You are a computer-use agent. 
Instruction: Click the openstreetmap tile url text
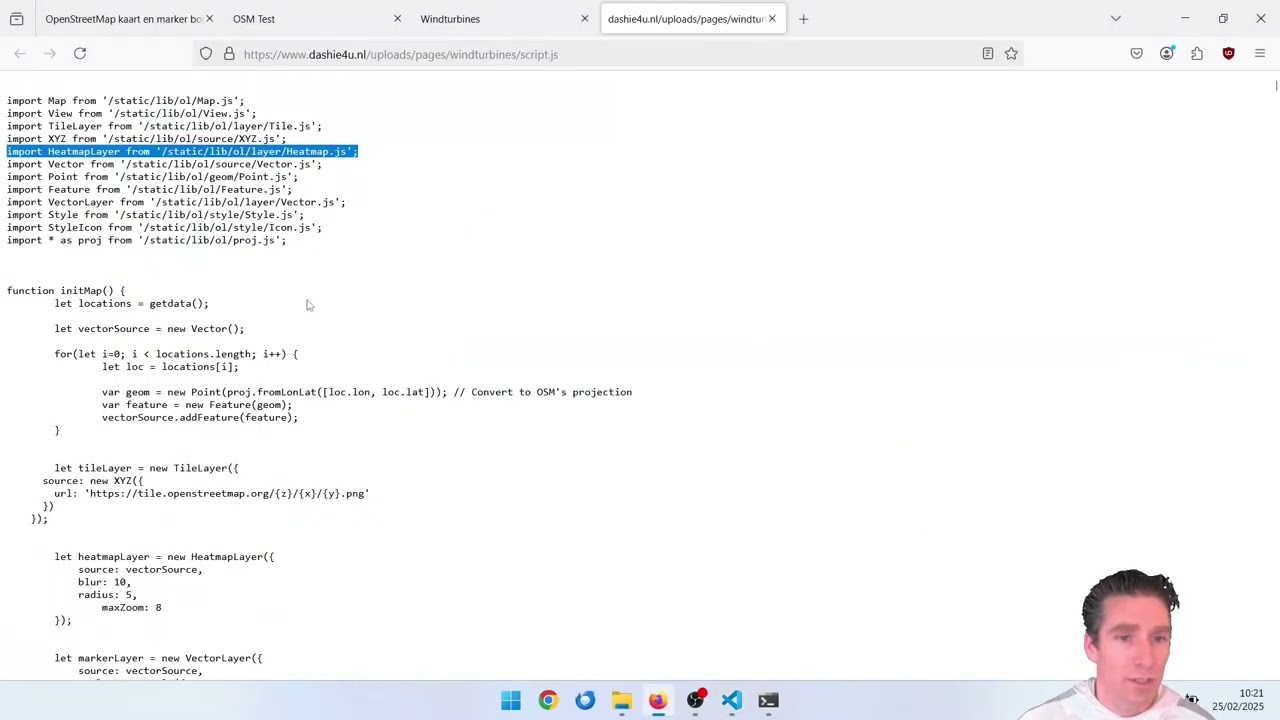pyautogui.click(x=229, y=493)
